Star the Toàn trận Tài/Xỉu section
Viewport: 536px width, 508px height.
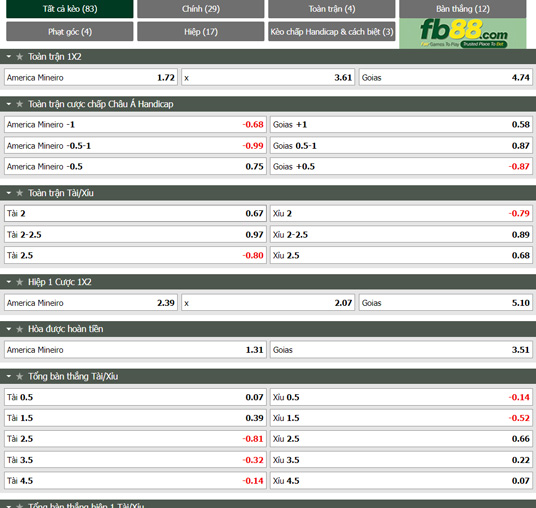pos(20,193)
